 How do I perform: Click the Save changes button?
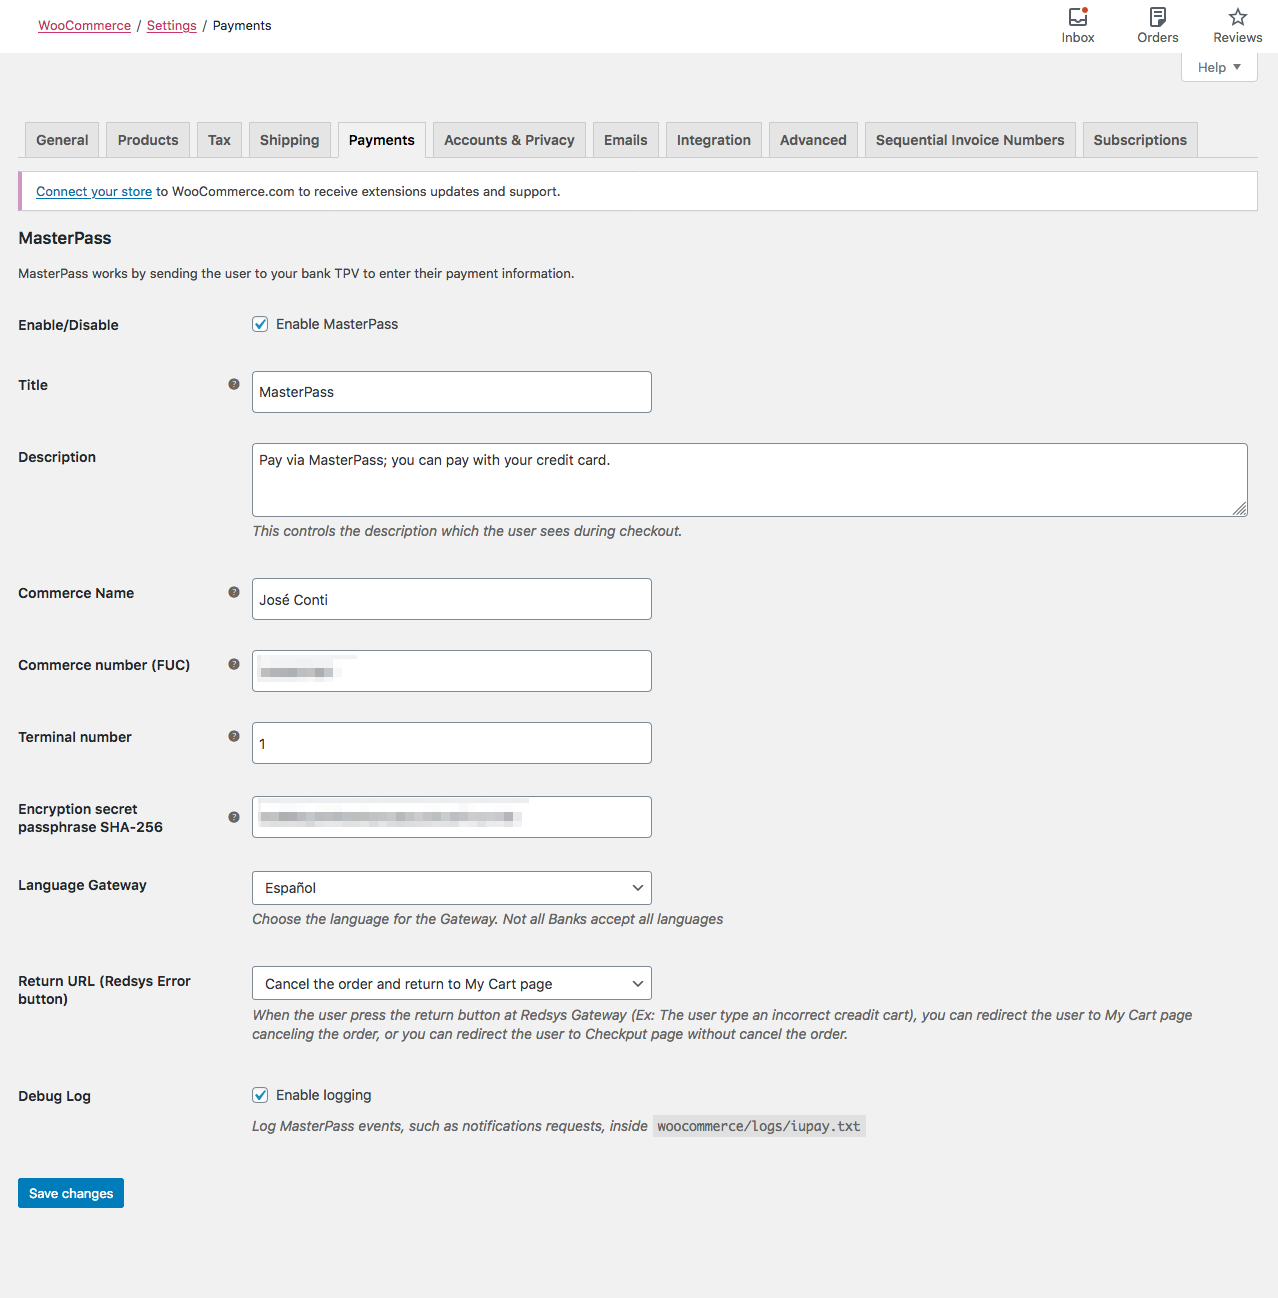(x=71, y=1193)
